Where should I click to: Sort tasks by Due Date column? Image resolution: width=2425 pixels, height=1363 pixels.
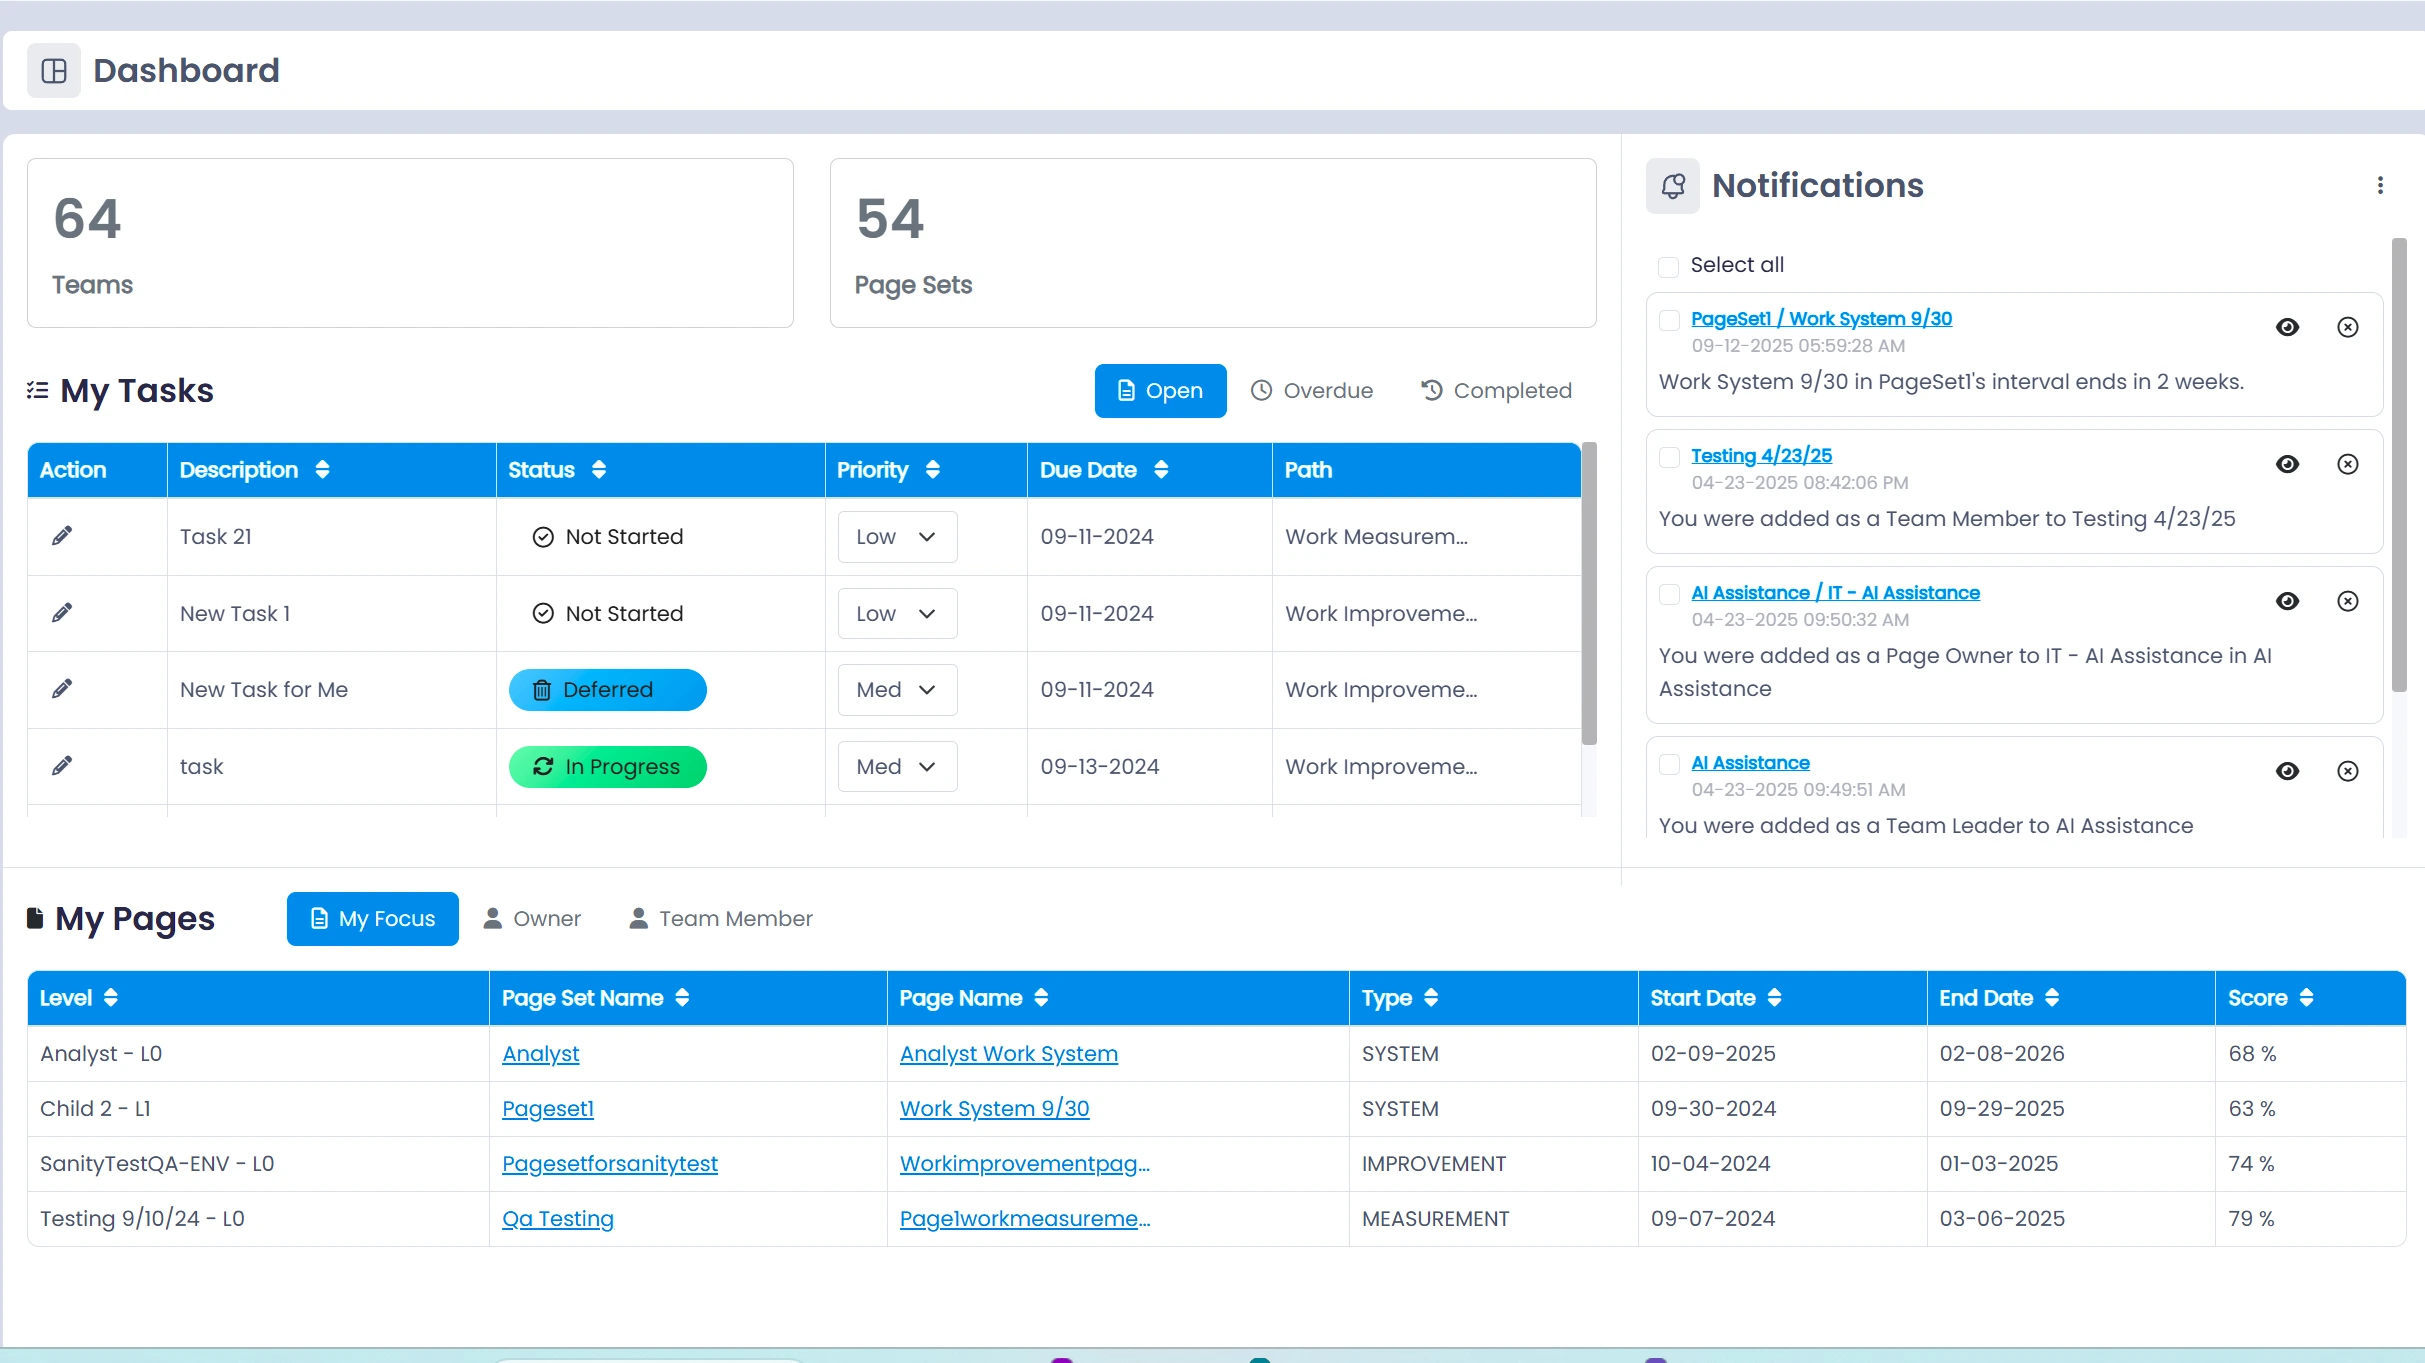click(1161, 470)
